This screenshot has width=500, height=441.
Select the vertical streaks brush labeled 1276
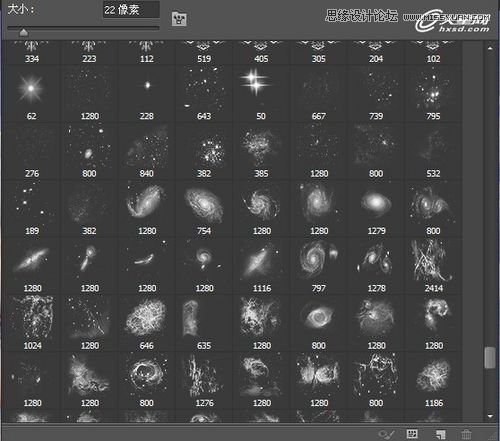coord(204,381)
